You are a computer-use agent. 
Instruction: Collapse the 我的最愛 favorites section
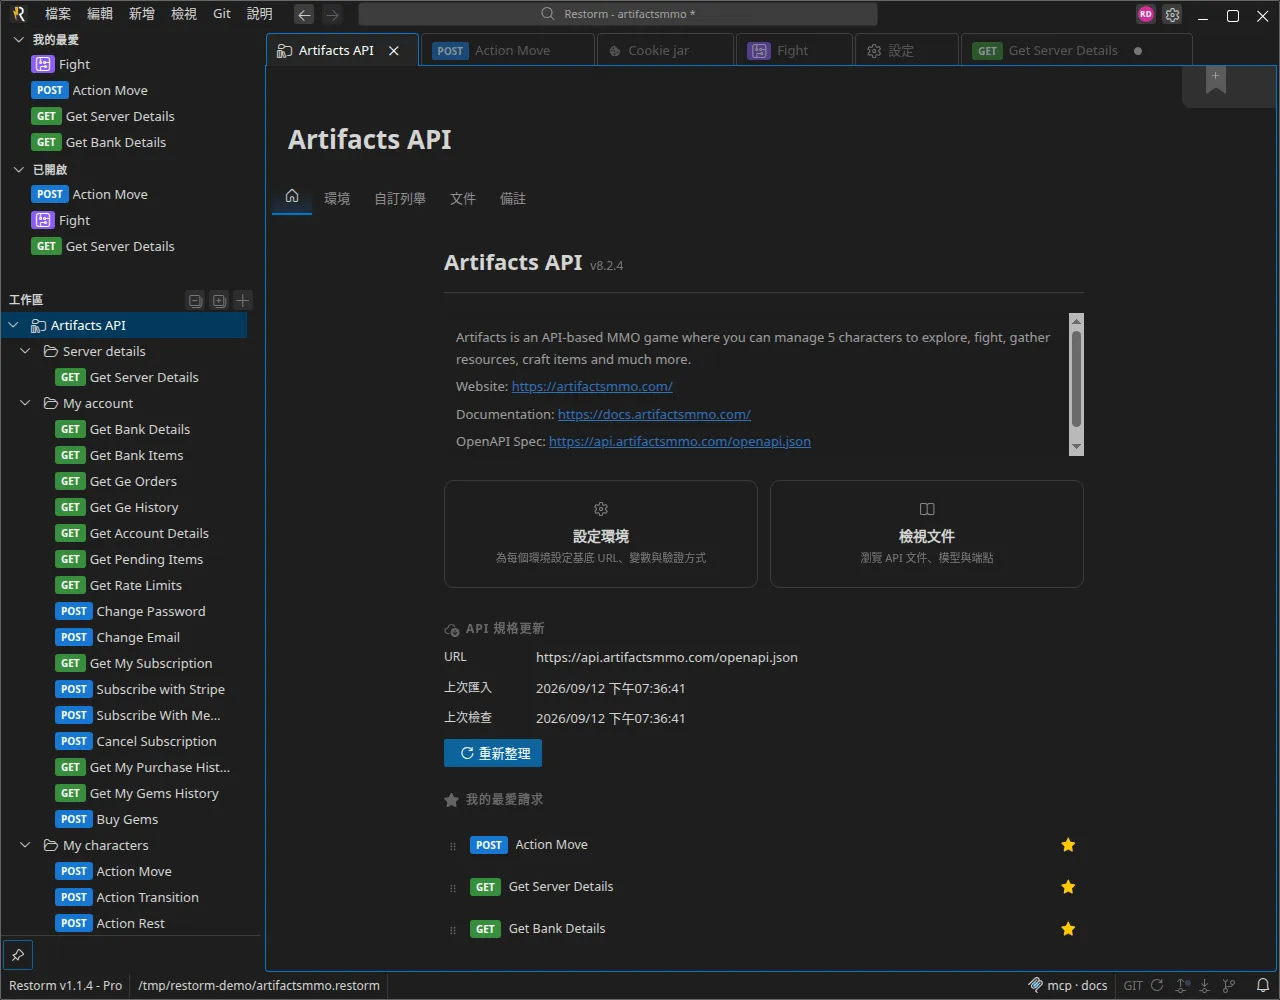[18, 40]
